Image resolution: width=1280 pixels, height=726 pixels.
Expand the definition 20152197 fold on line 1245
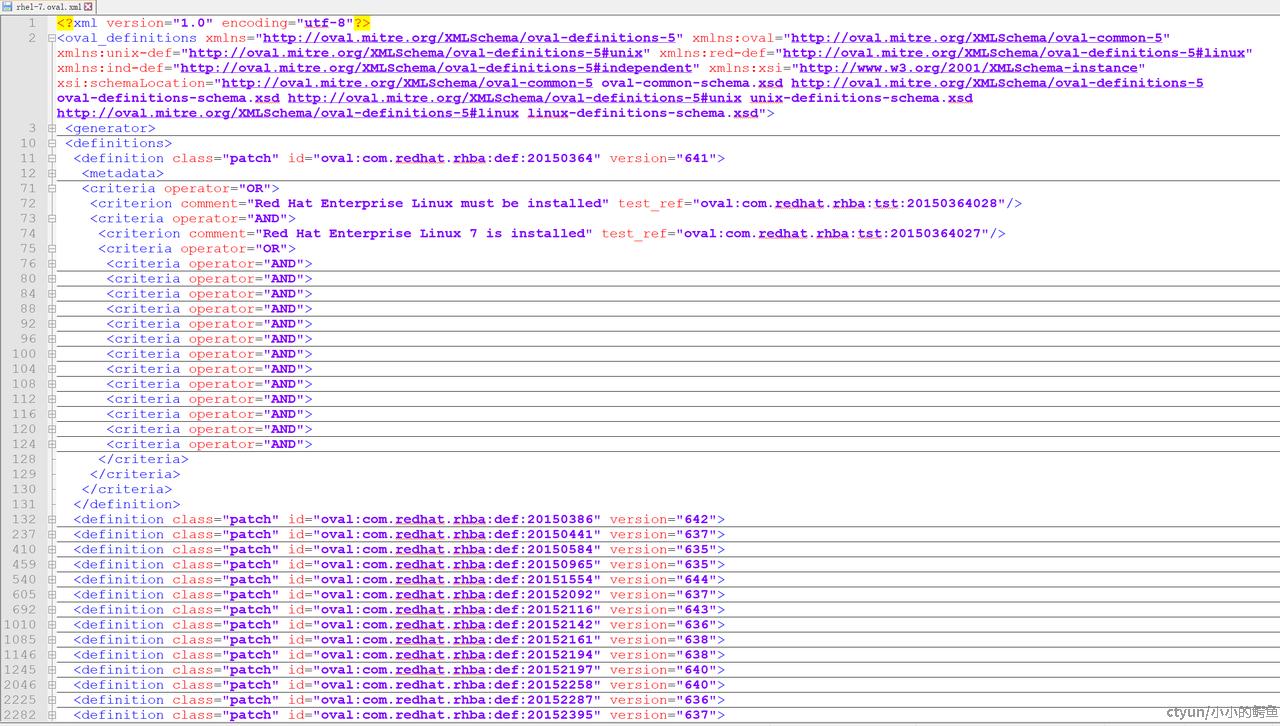pyautogui.click(x=52, y=670)
